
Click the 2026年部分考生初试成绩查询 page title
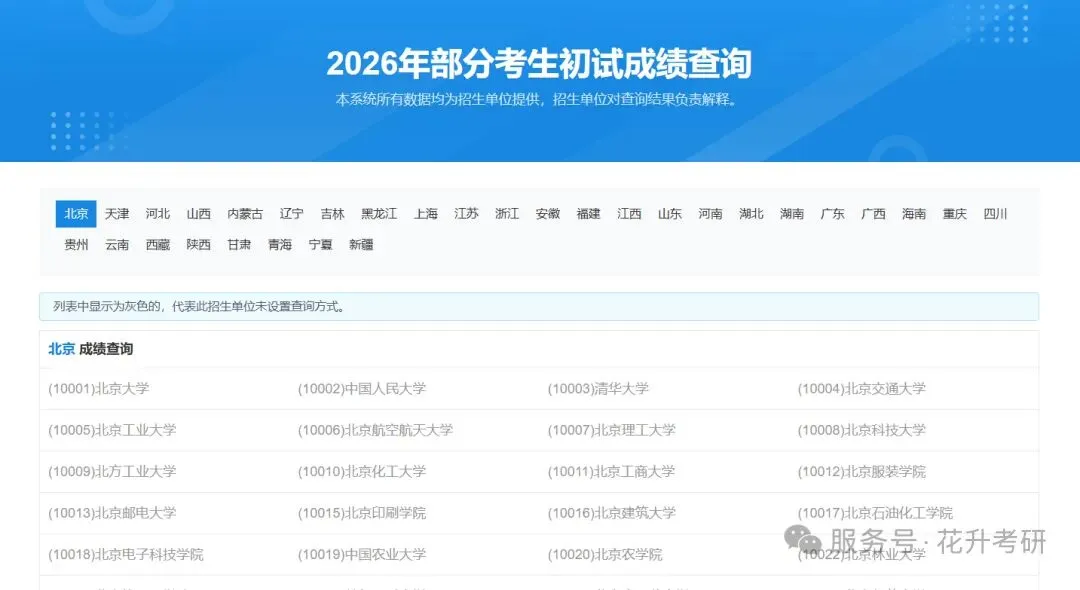tap(539, 63)
